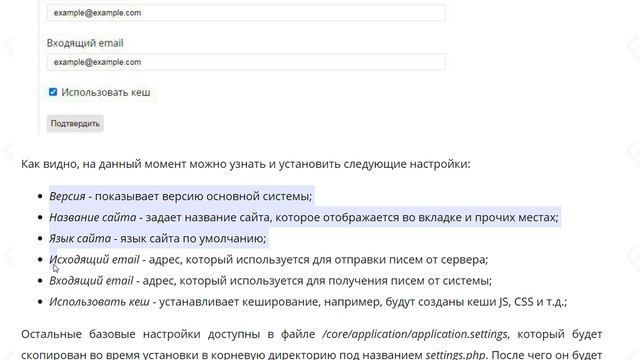
Task: Click the term Название сайта in the list
Action: [x=93, y=218]
